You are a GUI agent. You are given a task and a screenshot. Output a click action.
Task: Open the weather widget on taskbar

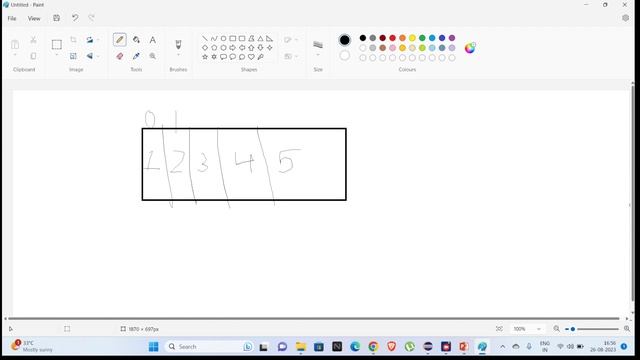(x=32, y=346)
